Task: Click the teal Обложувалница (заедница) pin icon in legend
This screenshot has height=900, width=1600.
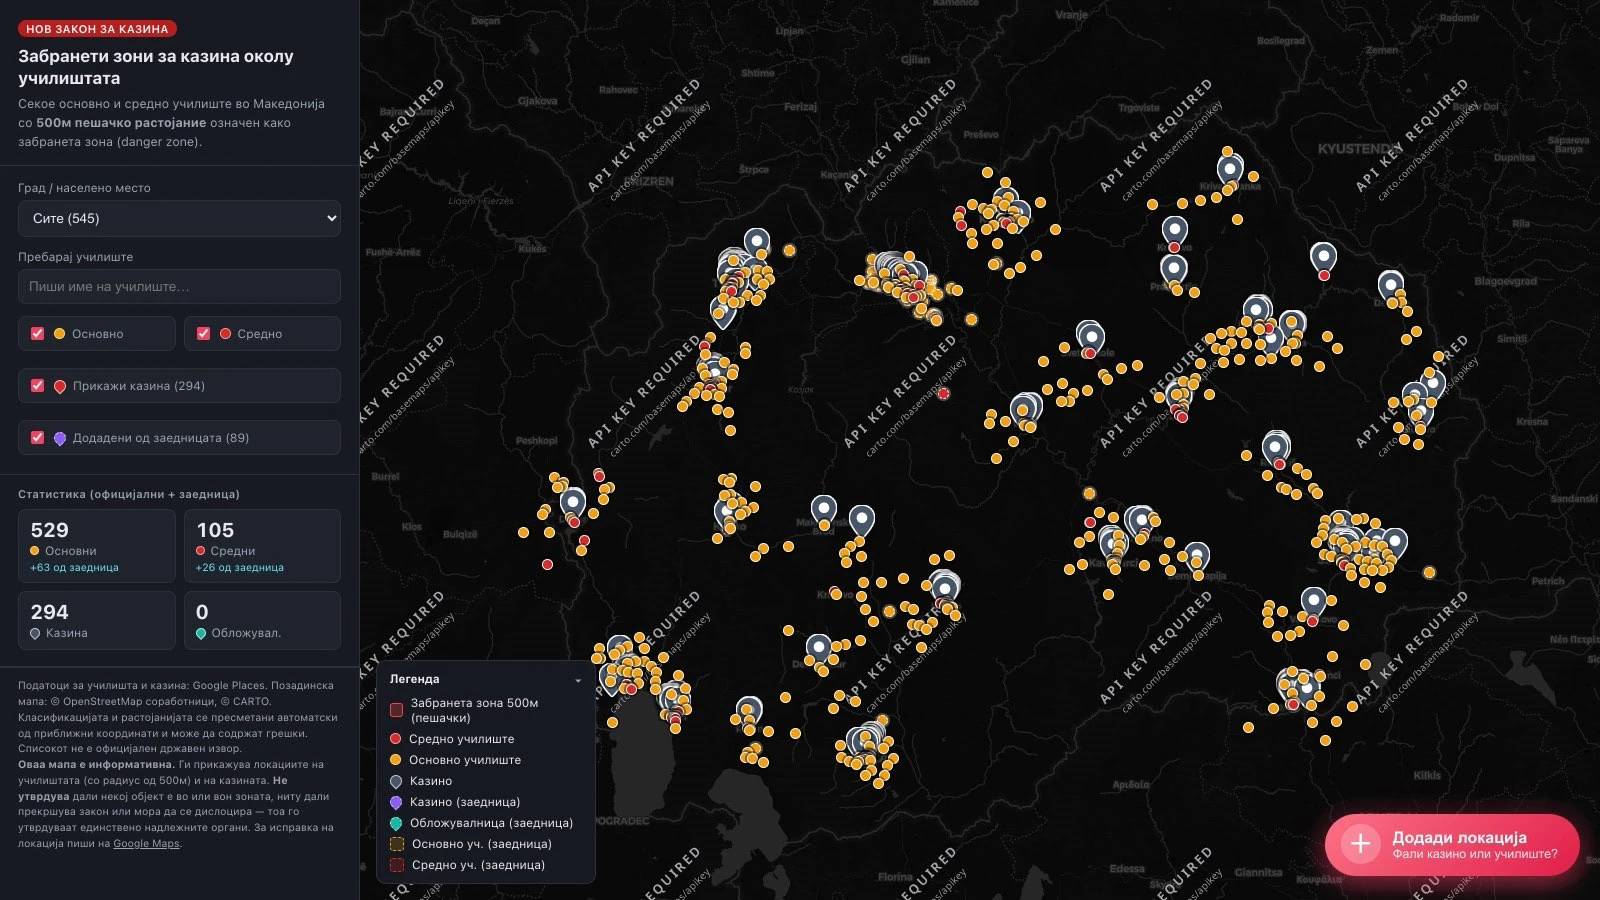Action: click(396, 823)
